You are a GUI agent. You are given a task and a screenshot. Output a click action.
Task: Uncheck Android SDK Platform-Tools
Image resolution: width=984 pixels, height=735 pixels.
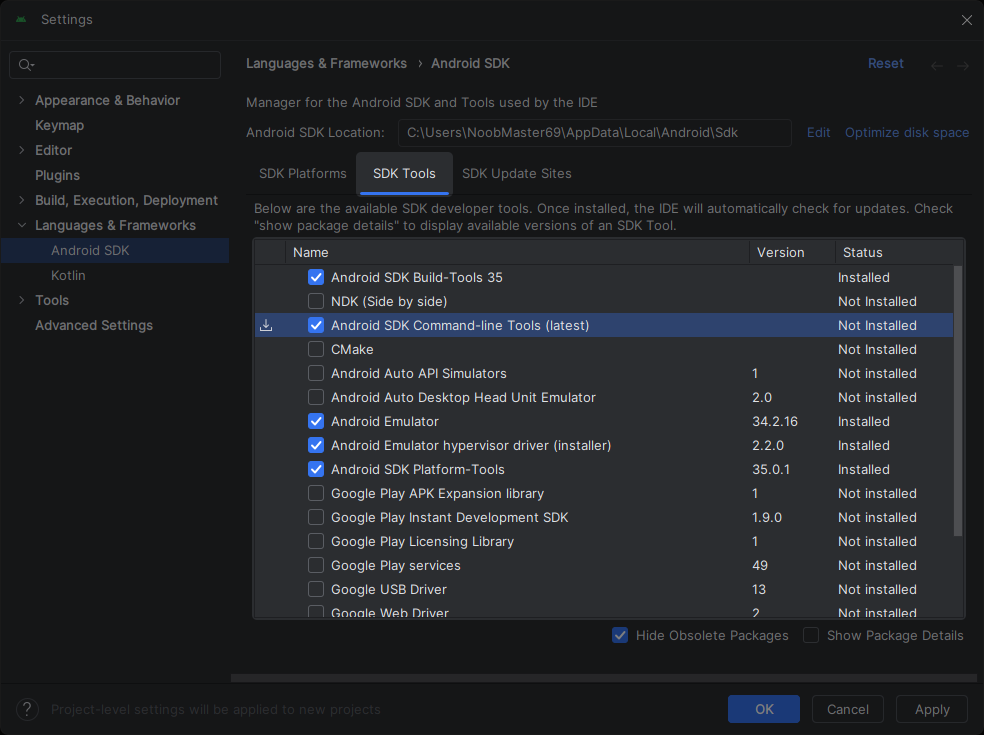(x=316, y=469)
